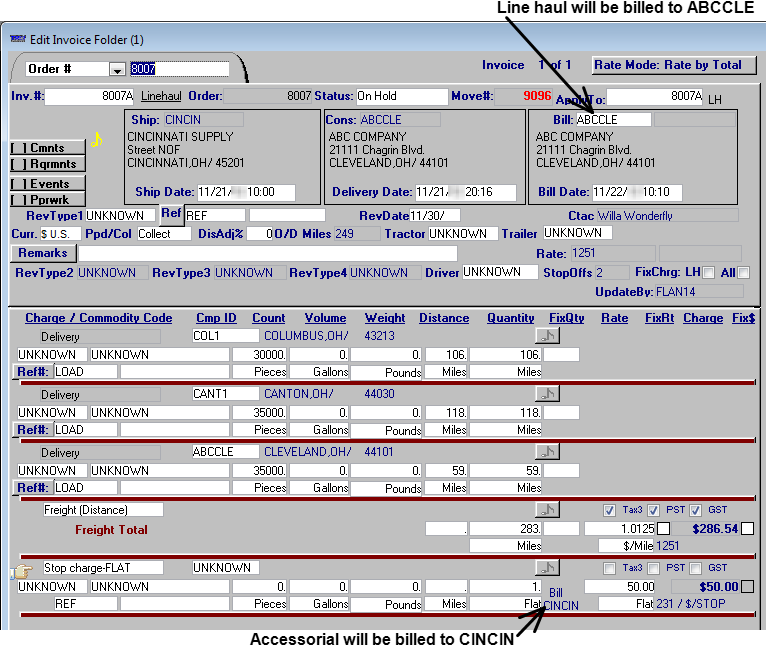The height and width of the screenshot is (648, 766).
Task: Click the Remarks button
Action: coord(43,253)
